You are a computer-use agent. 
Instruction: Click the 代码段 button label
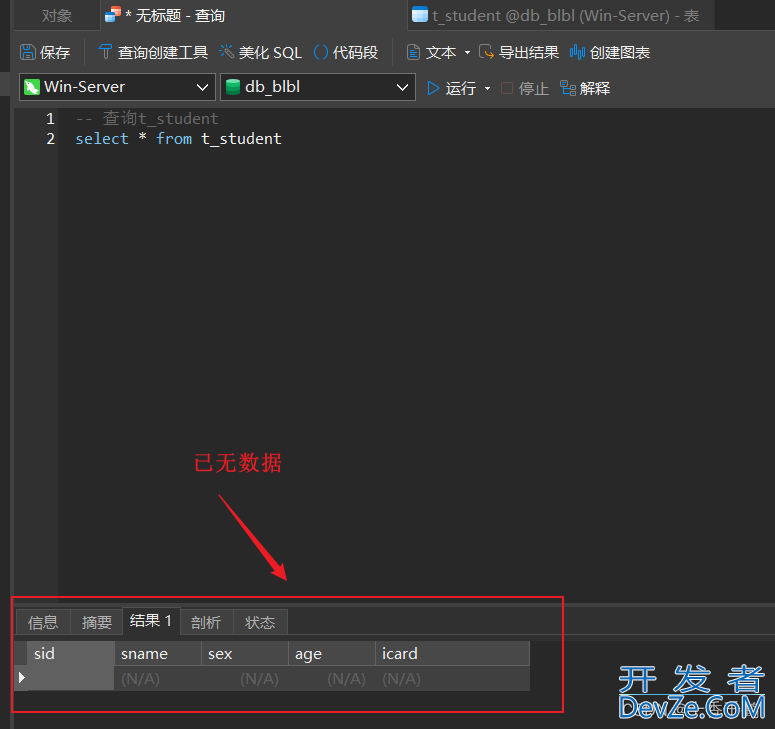pyautogui.click(x=355, y=52)
